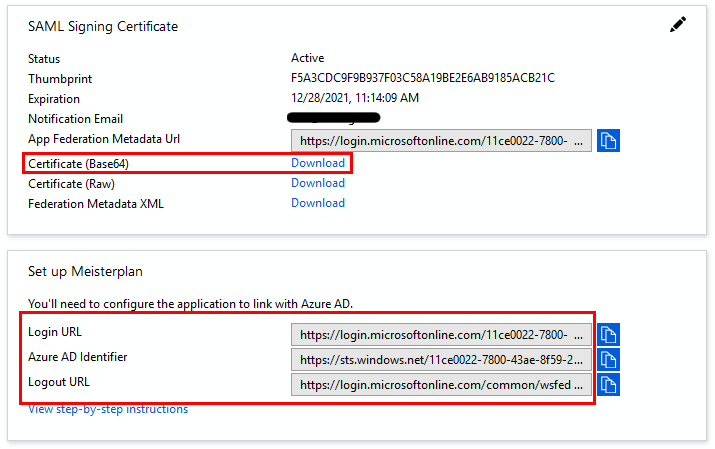Click the Active status value
The width and height of the screenshot is (715, 449).
coord(307,58)
